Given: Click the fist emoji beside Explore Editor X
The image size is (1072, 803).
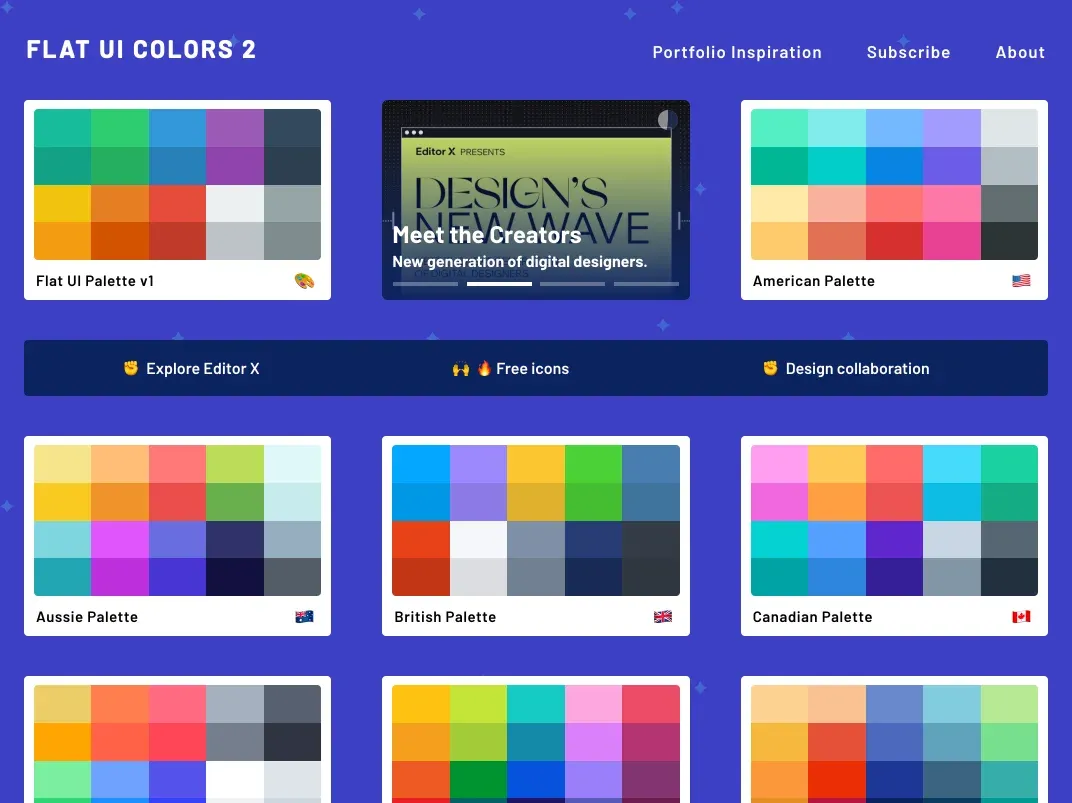Looking at the screenshot, I should coord(131,368).
